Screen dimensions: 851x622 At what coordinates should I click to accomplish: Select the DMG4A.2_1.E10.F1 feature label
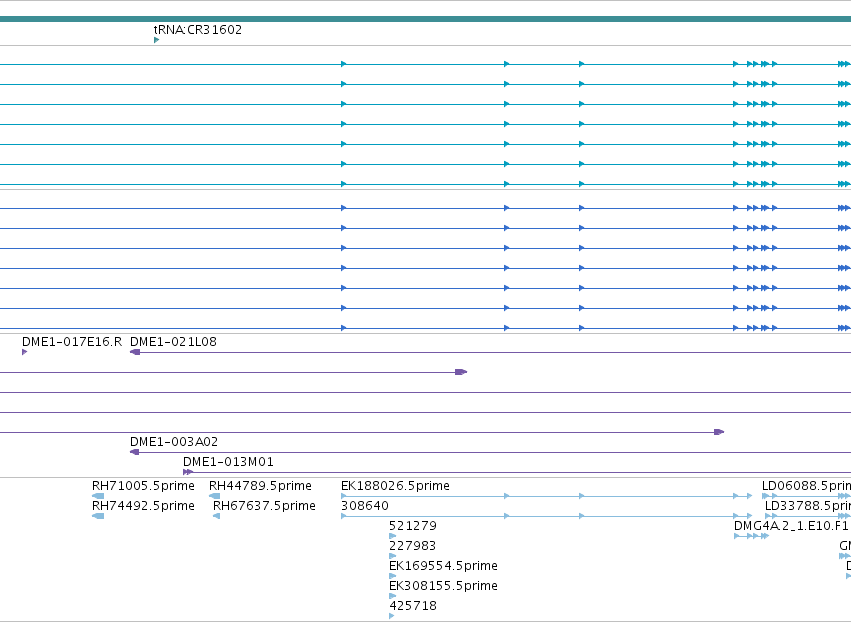point(791,525)
